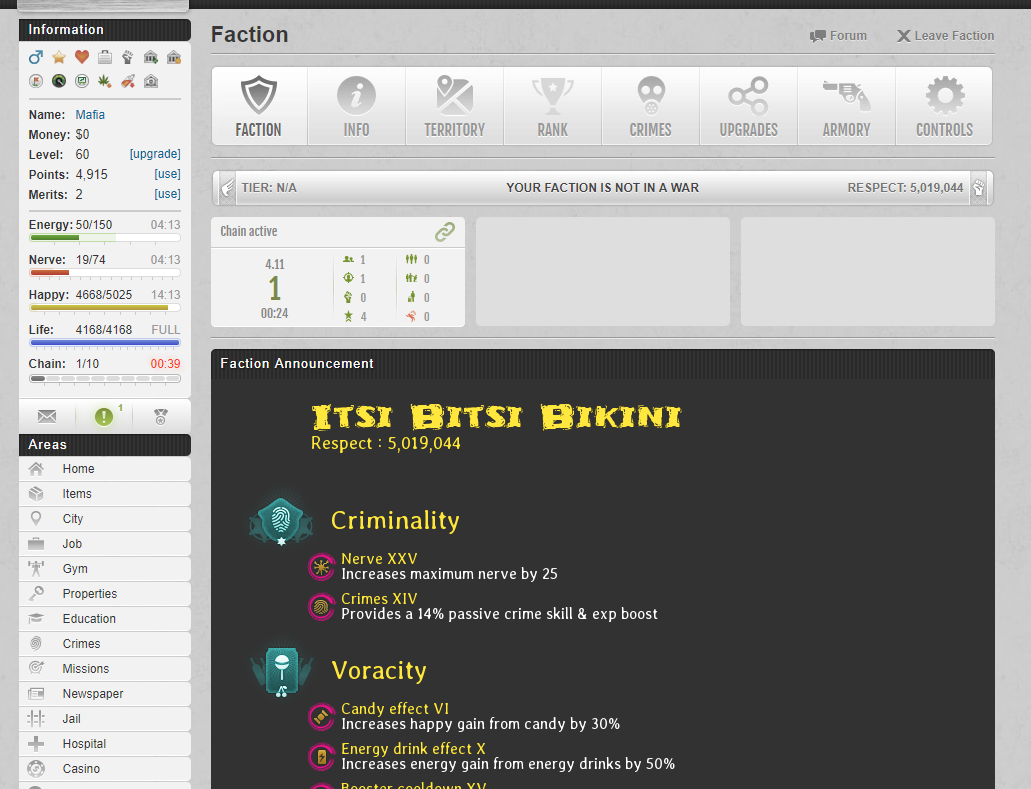Click the heart life icon
The height and width of the screenshot is (789, 1031).
coord(81,57)
